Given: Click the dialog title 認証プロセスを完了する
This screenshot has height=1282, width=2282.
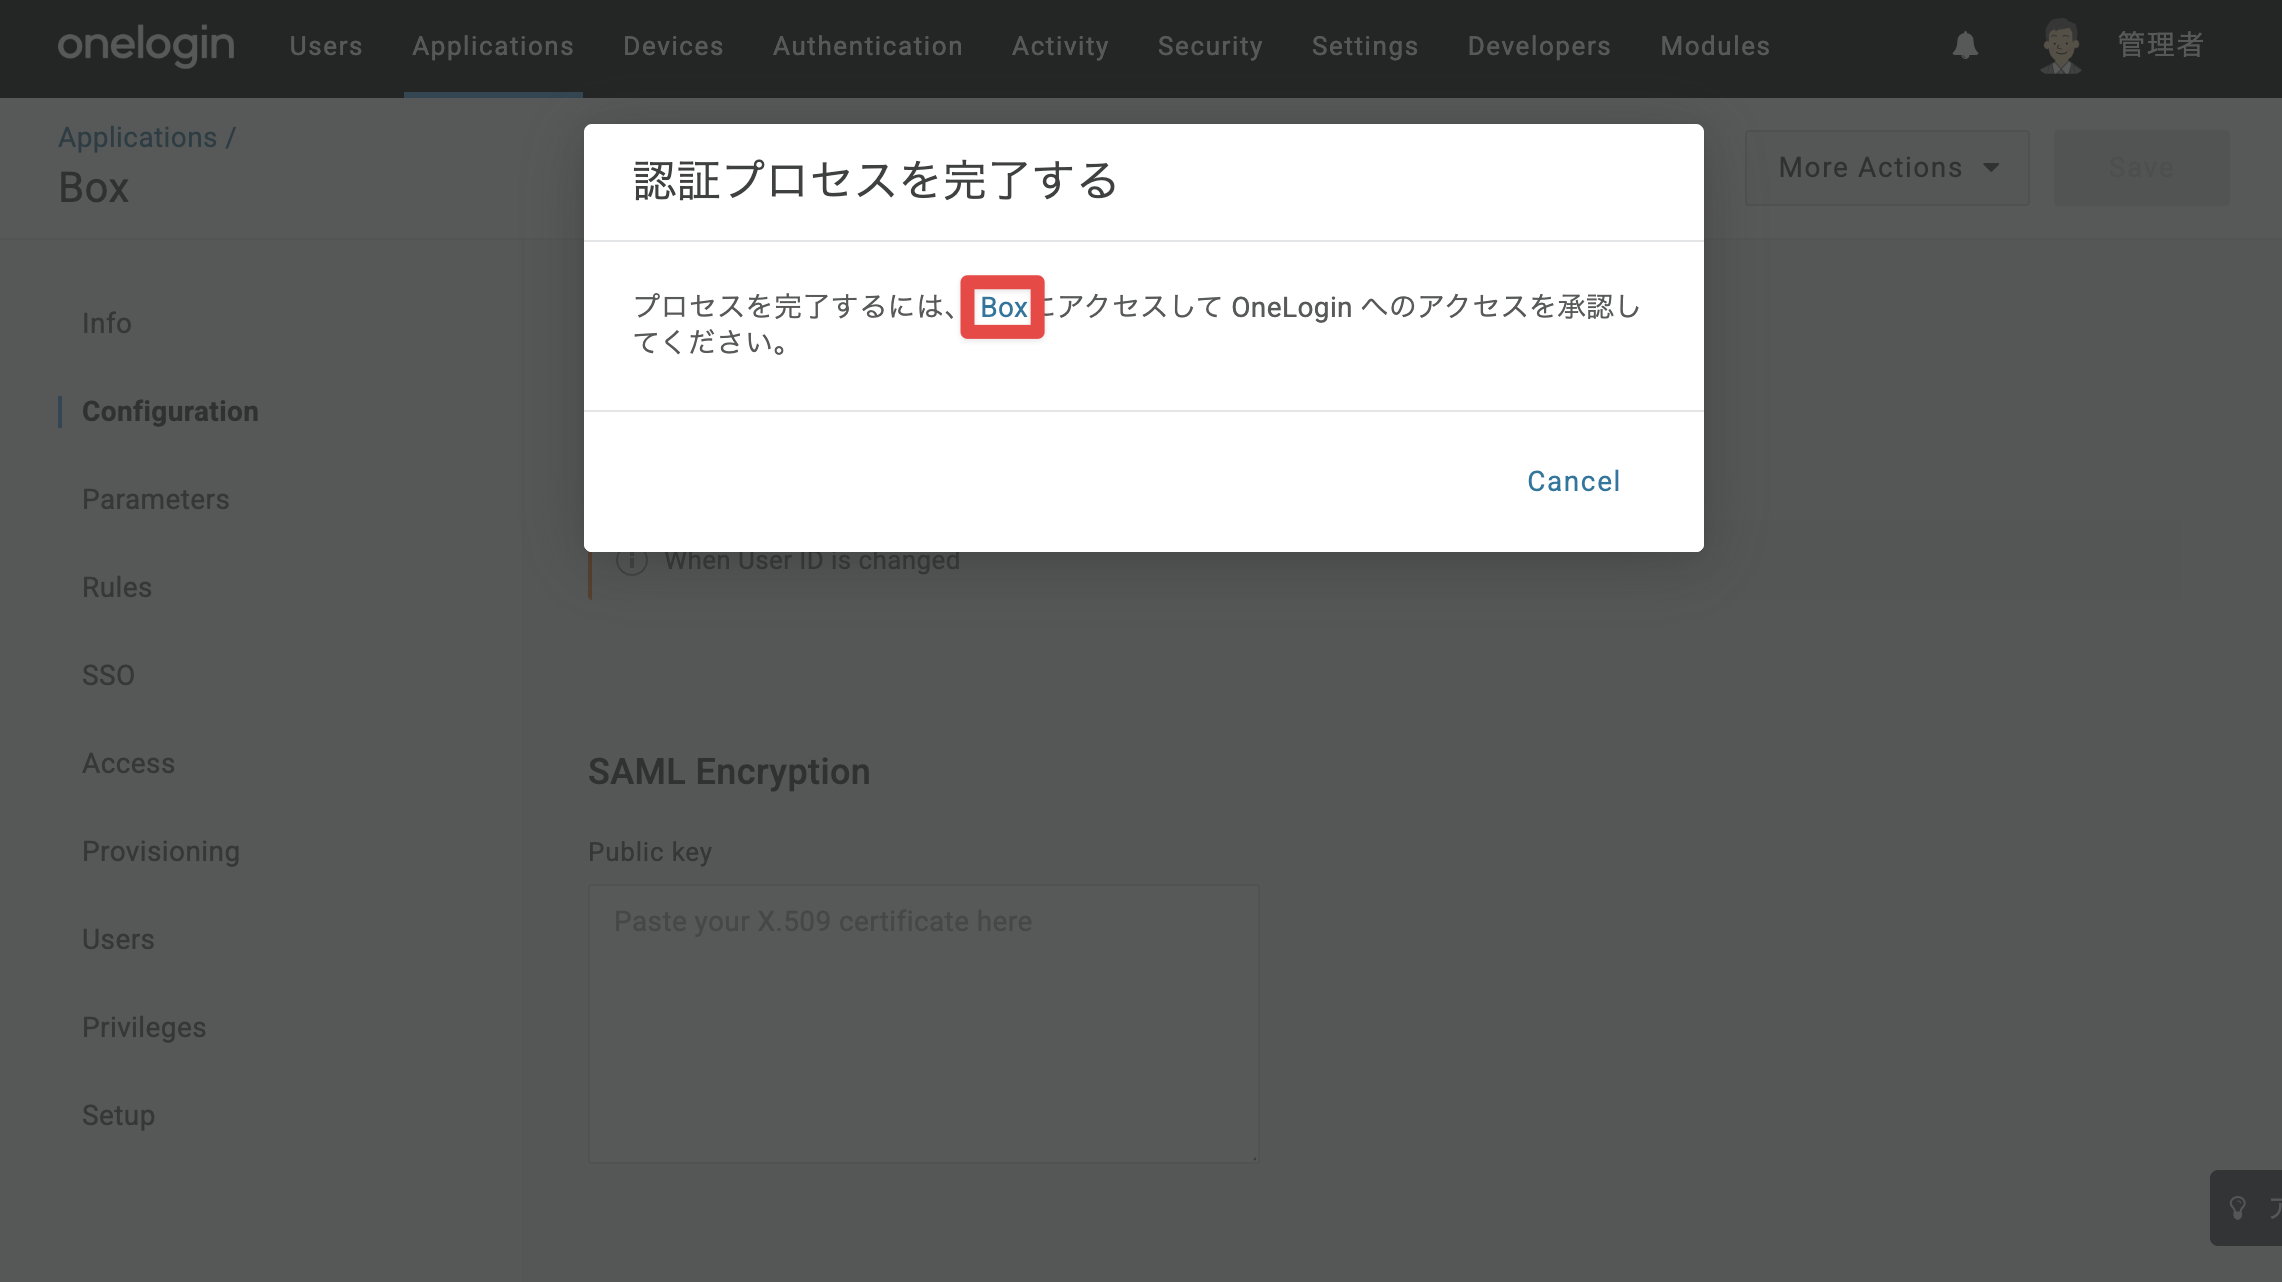Looking at the screenshot, I should coord(875,181).
